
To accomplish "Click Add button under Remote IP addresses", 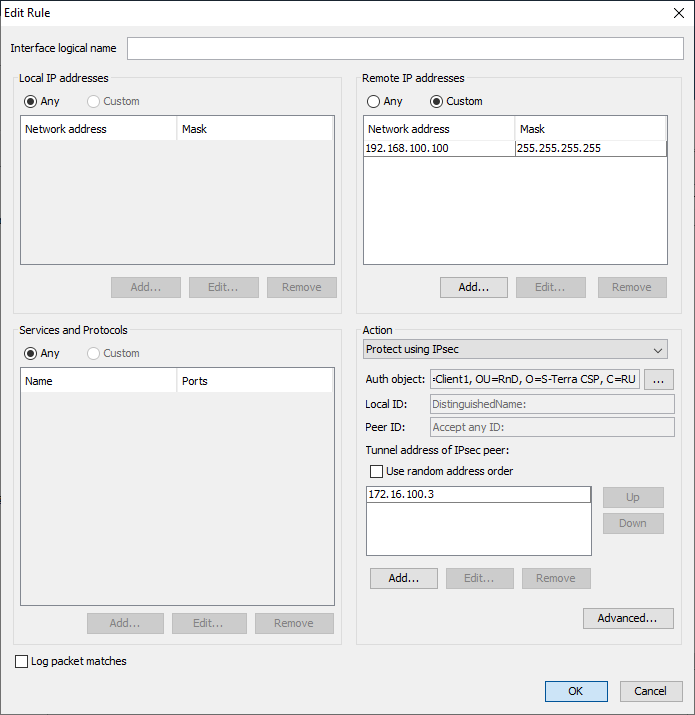I will [x=473, y=287].
